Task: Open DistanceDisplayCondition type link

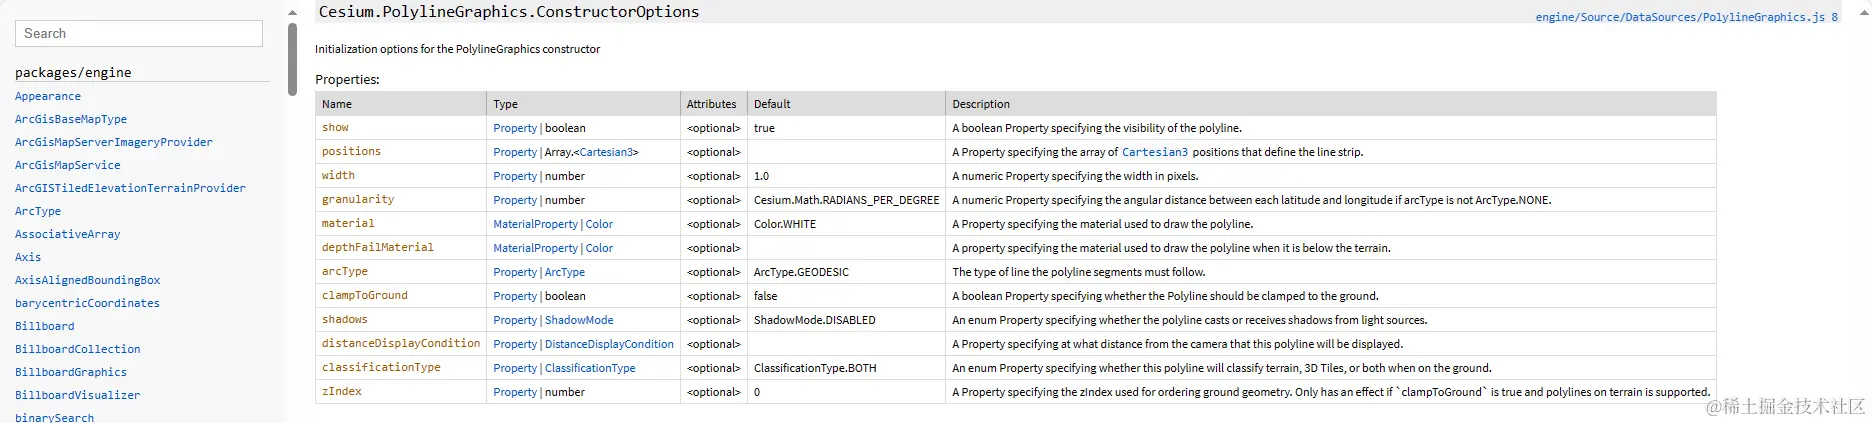Action: coord(609,344)
